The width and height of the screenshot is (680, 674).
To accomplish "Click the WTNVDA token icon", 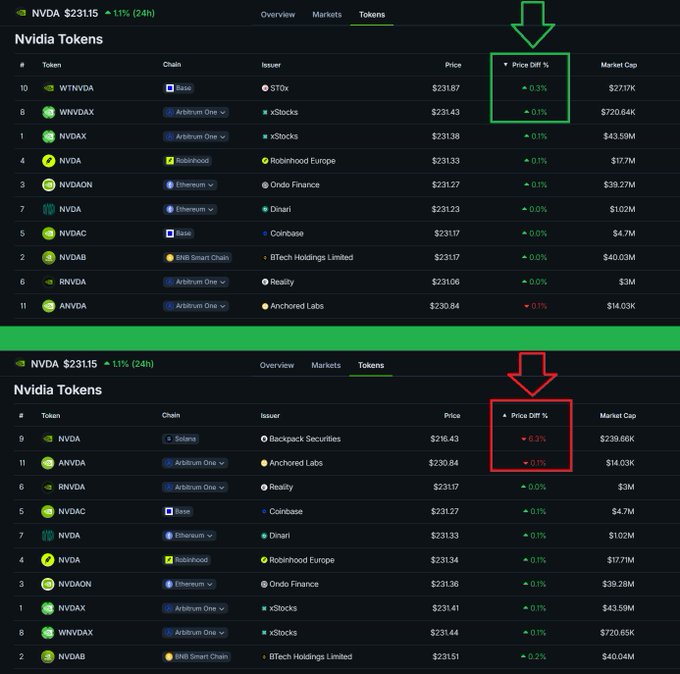I will (x=49, y=88).
